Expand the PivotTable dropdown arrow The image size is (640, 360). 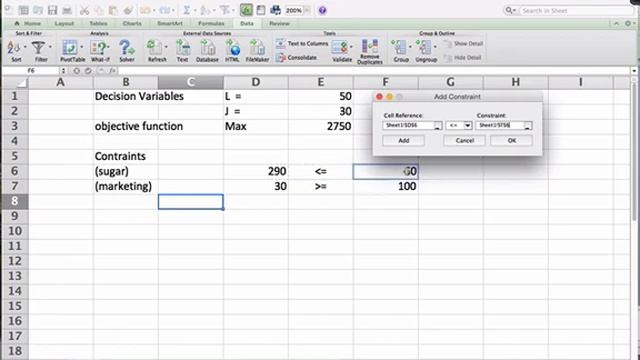click(x=81, y=47)
